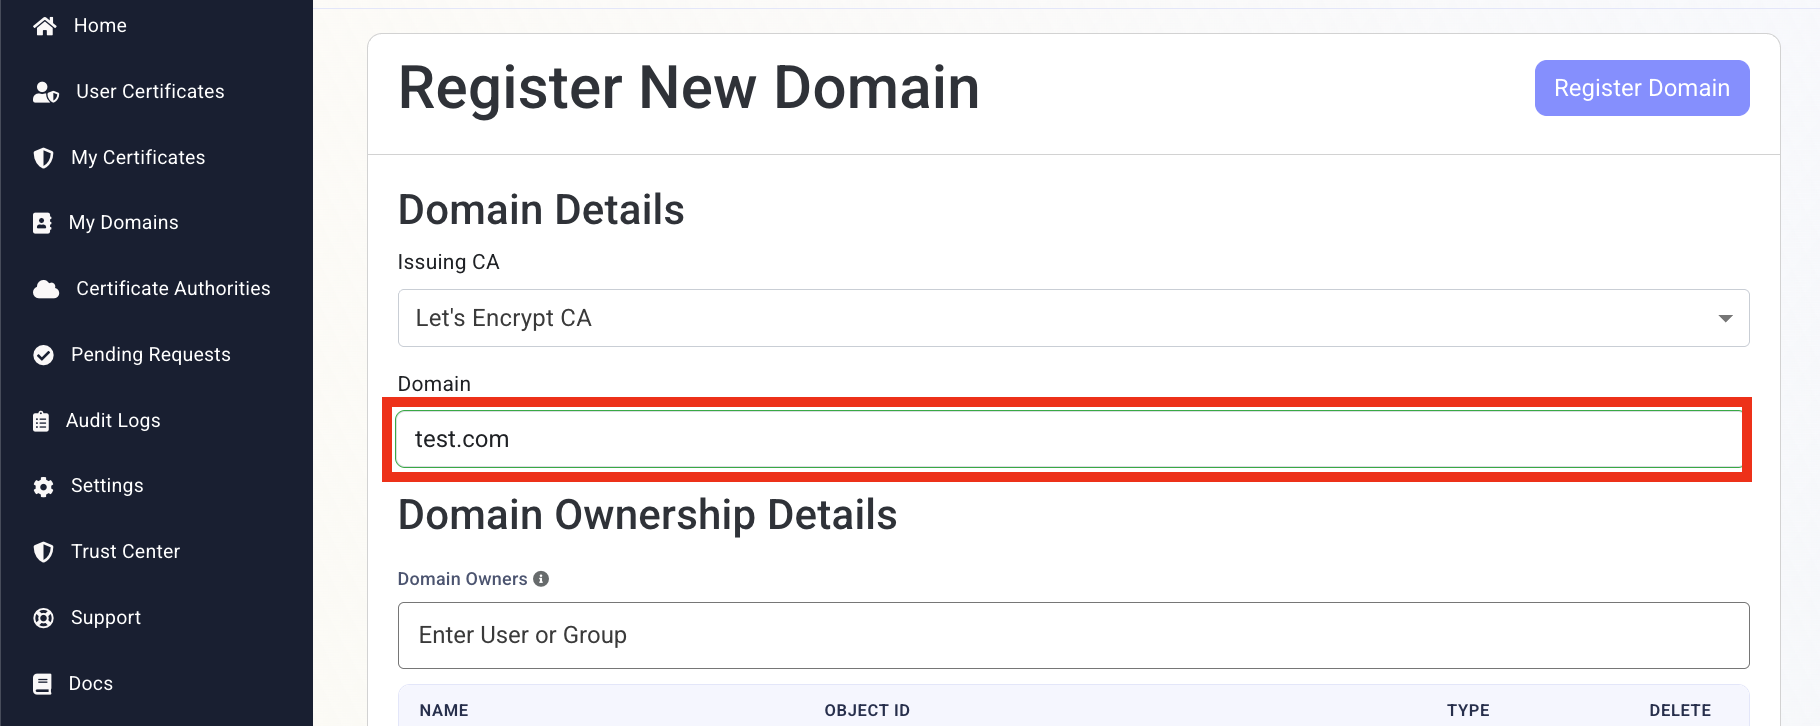Click the Register Domain button
The height and width of the screenshot is (726, 1820).
point(1642,88)
